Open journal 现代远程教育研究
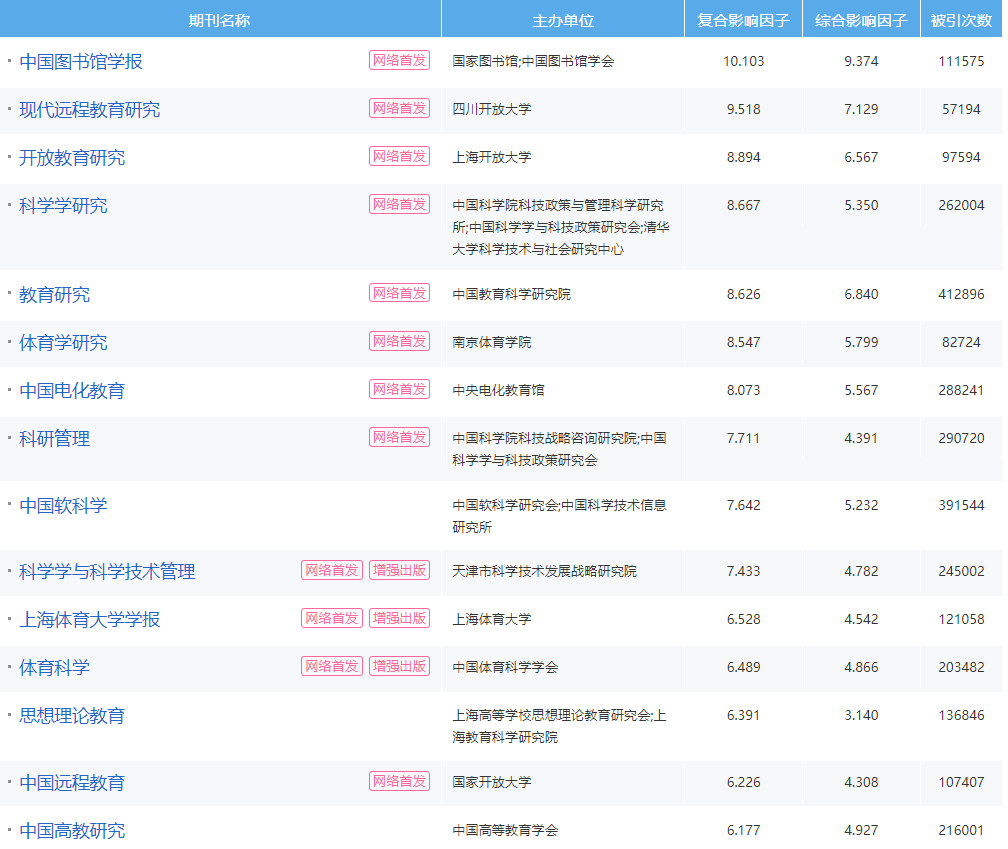This screenshot has height=849, width=1008. (89, 110)
